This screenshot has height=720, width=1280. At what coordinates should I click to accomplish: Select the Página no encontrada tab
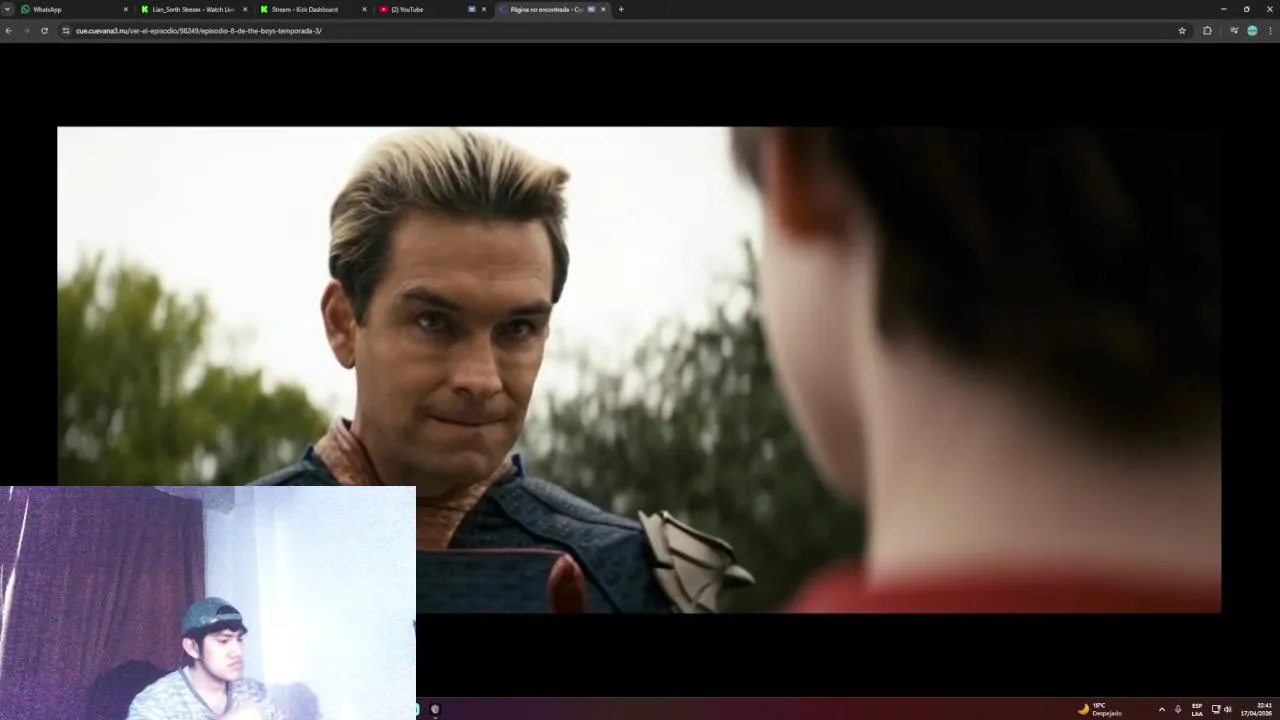point(553,9)
